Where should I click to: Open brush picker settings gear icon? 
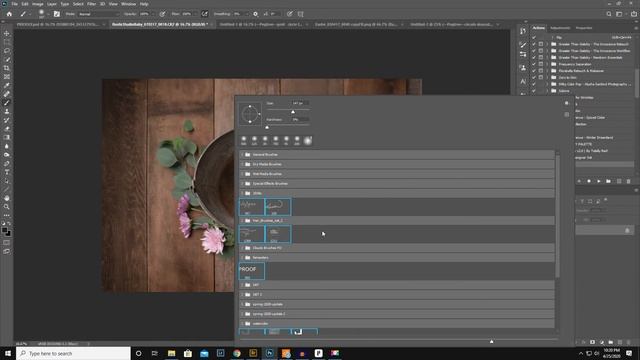pos(567,103)
